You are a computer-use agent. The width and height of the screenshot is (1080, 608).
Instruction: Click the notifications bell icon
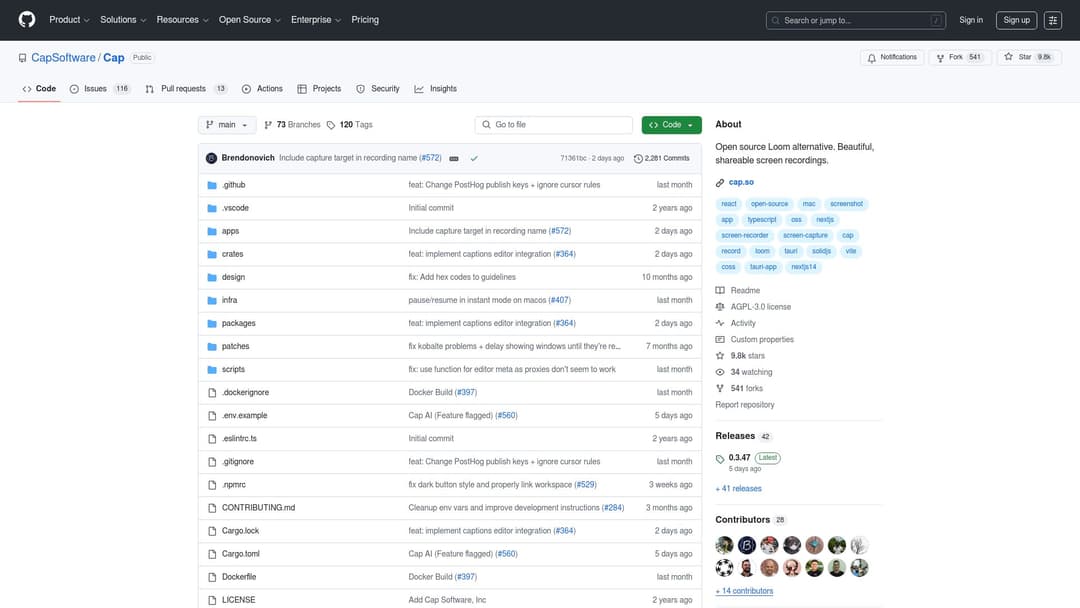871,58
